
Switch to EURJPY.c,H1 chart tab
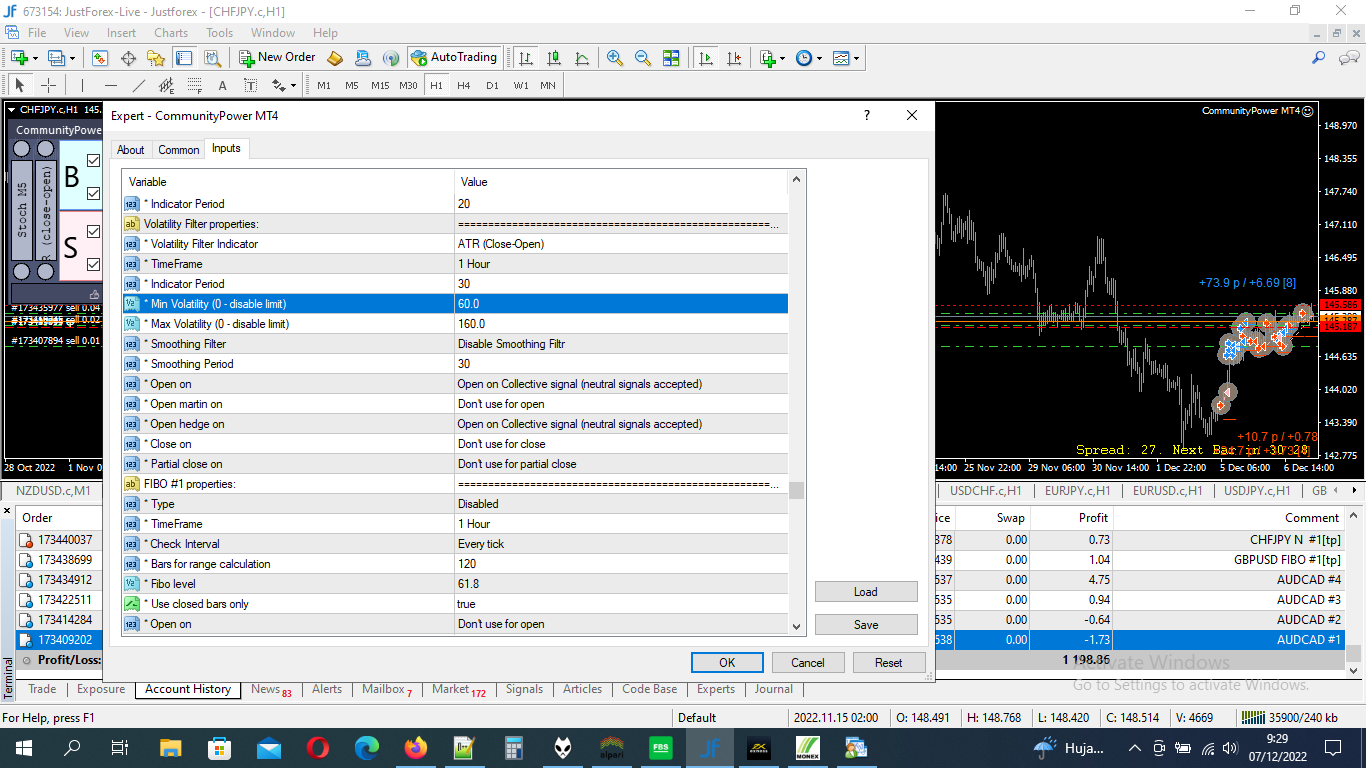[1078, 491]
